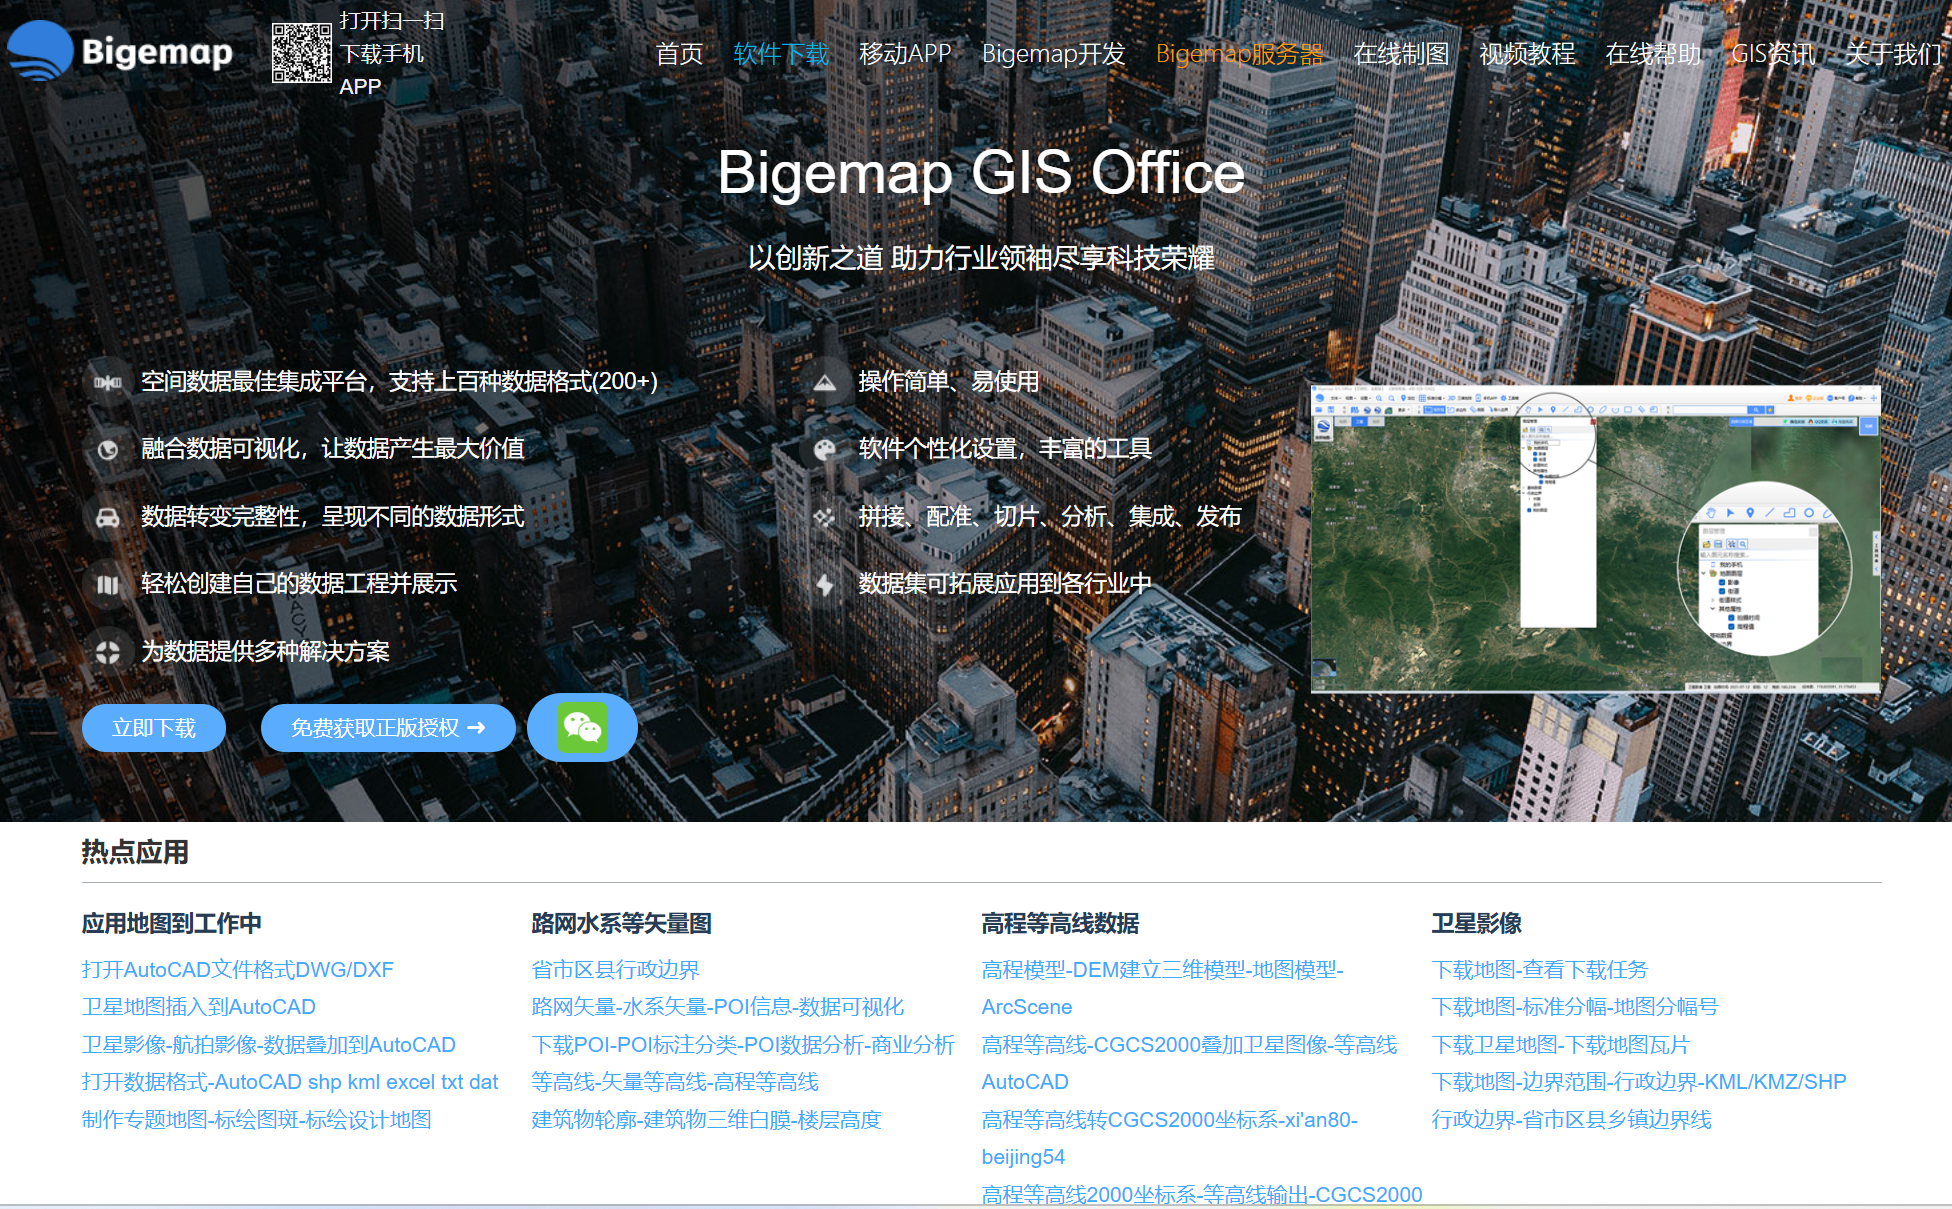Open 在线制图 from the navigation bar

pos(1401,54)
